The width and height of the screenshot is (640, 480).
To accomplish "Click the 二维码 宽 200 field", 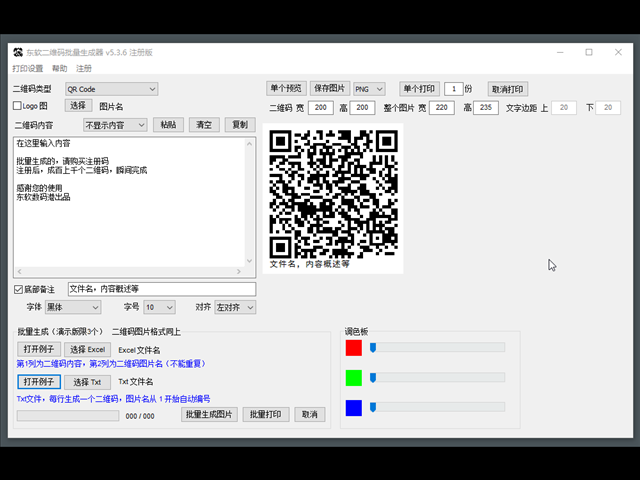I will click(321, 108).
